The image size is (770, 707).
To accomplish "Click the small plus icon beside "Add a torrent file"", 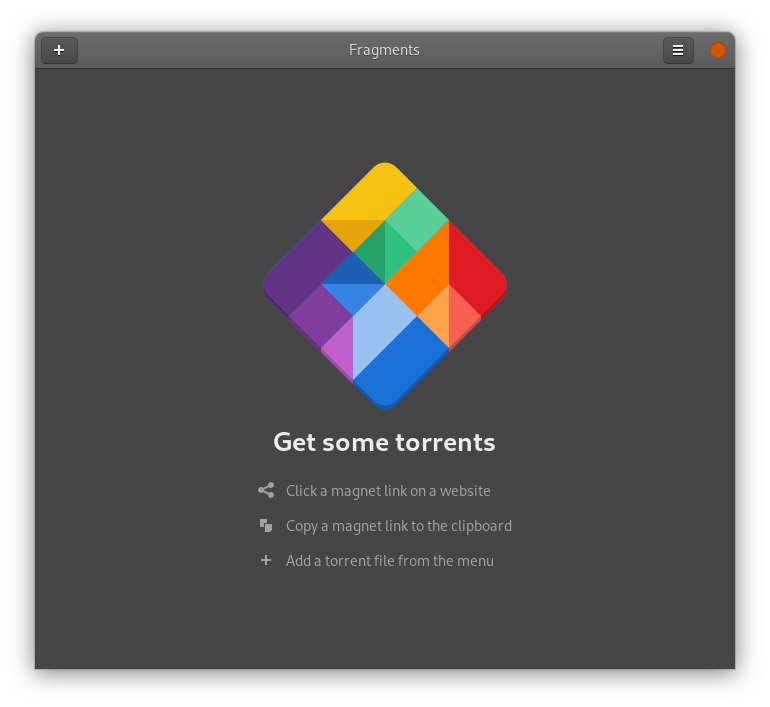I will [266, 560].
